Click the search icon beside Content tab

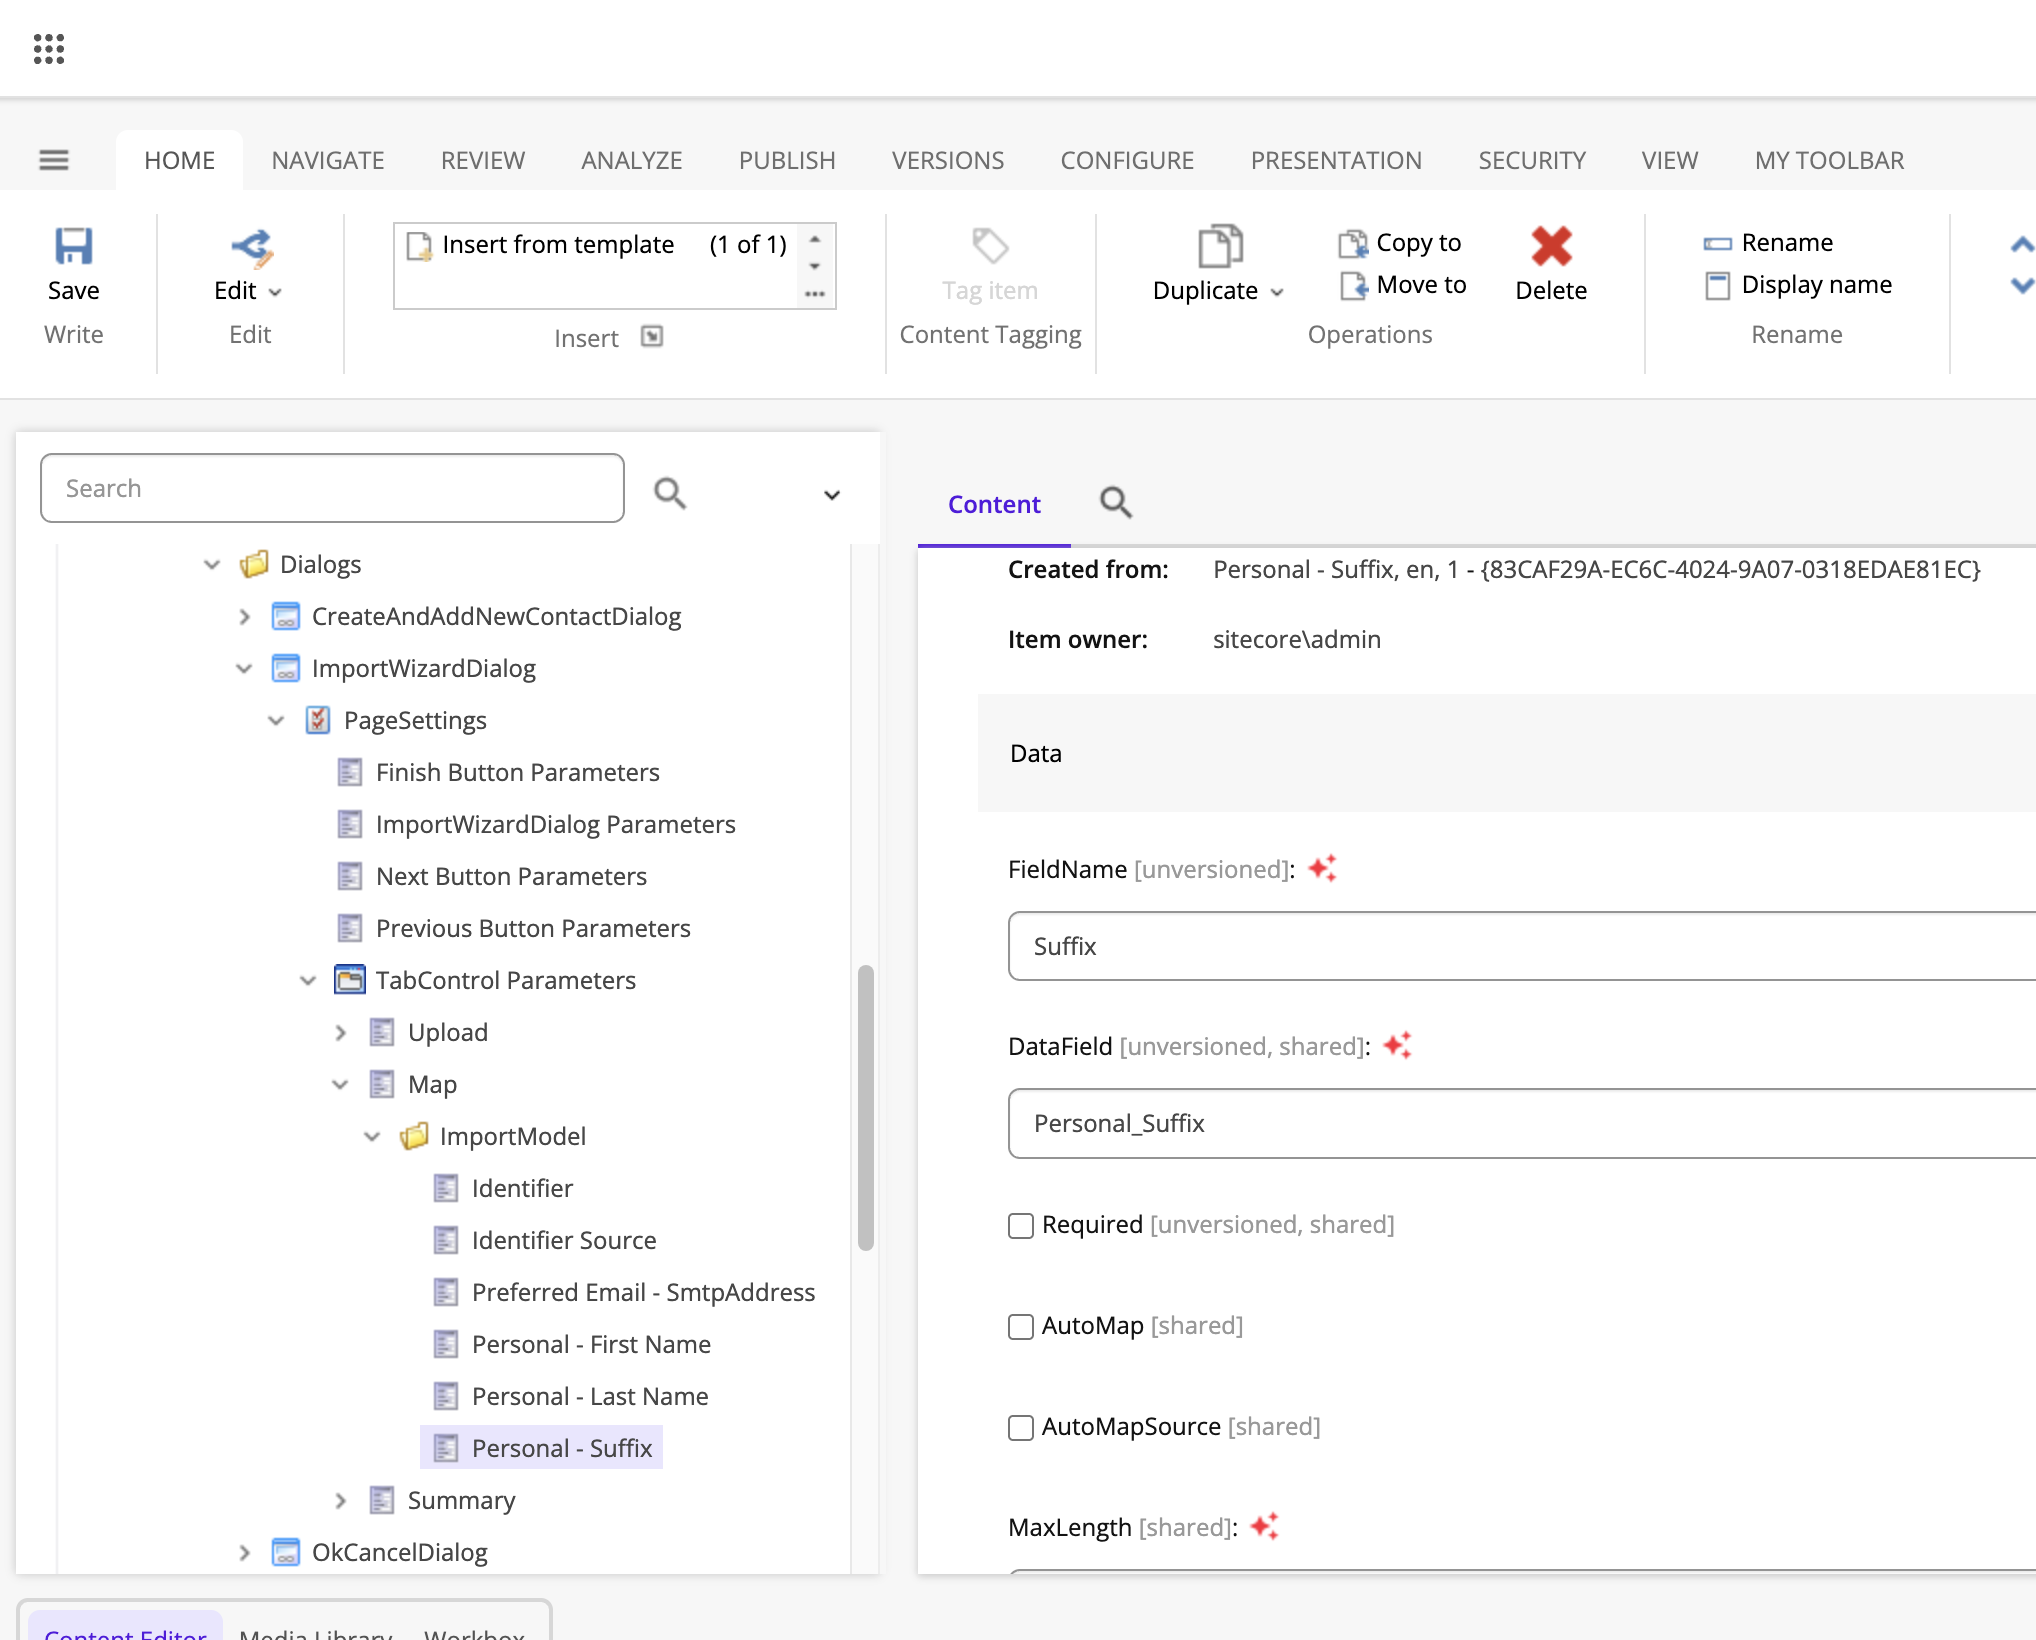pyautogui.click(x=1116, y=502)
